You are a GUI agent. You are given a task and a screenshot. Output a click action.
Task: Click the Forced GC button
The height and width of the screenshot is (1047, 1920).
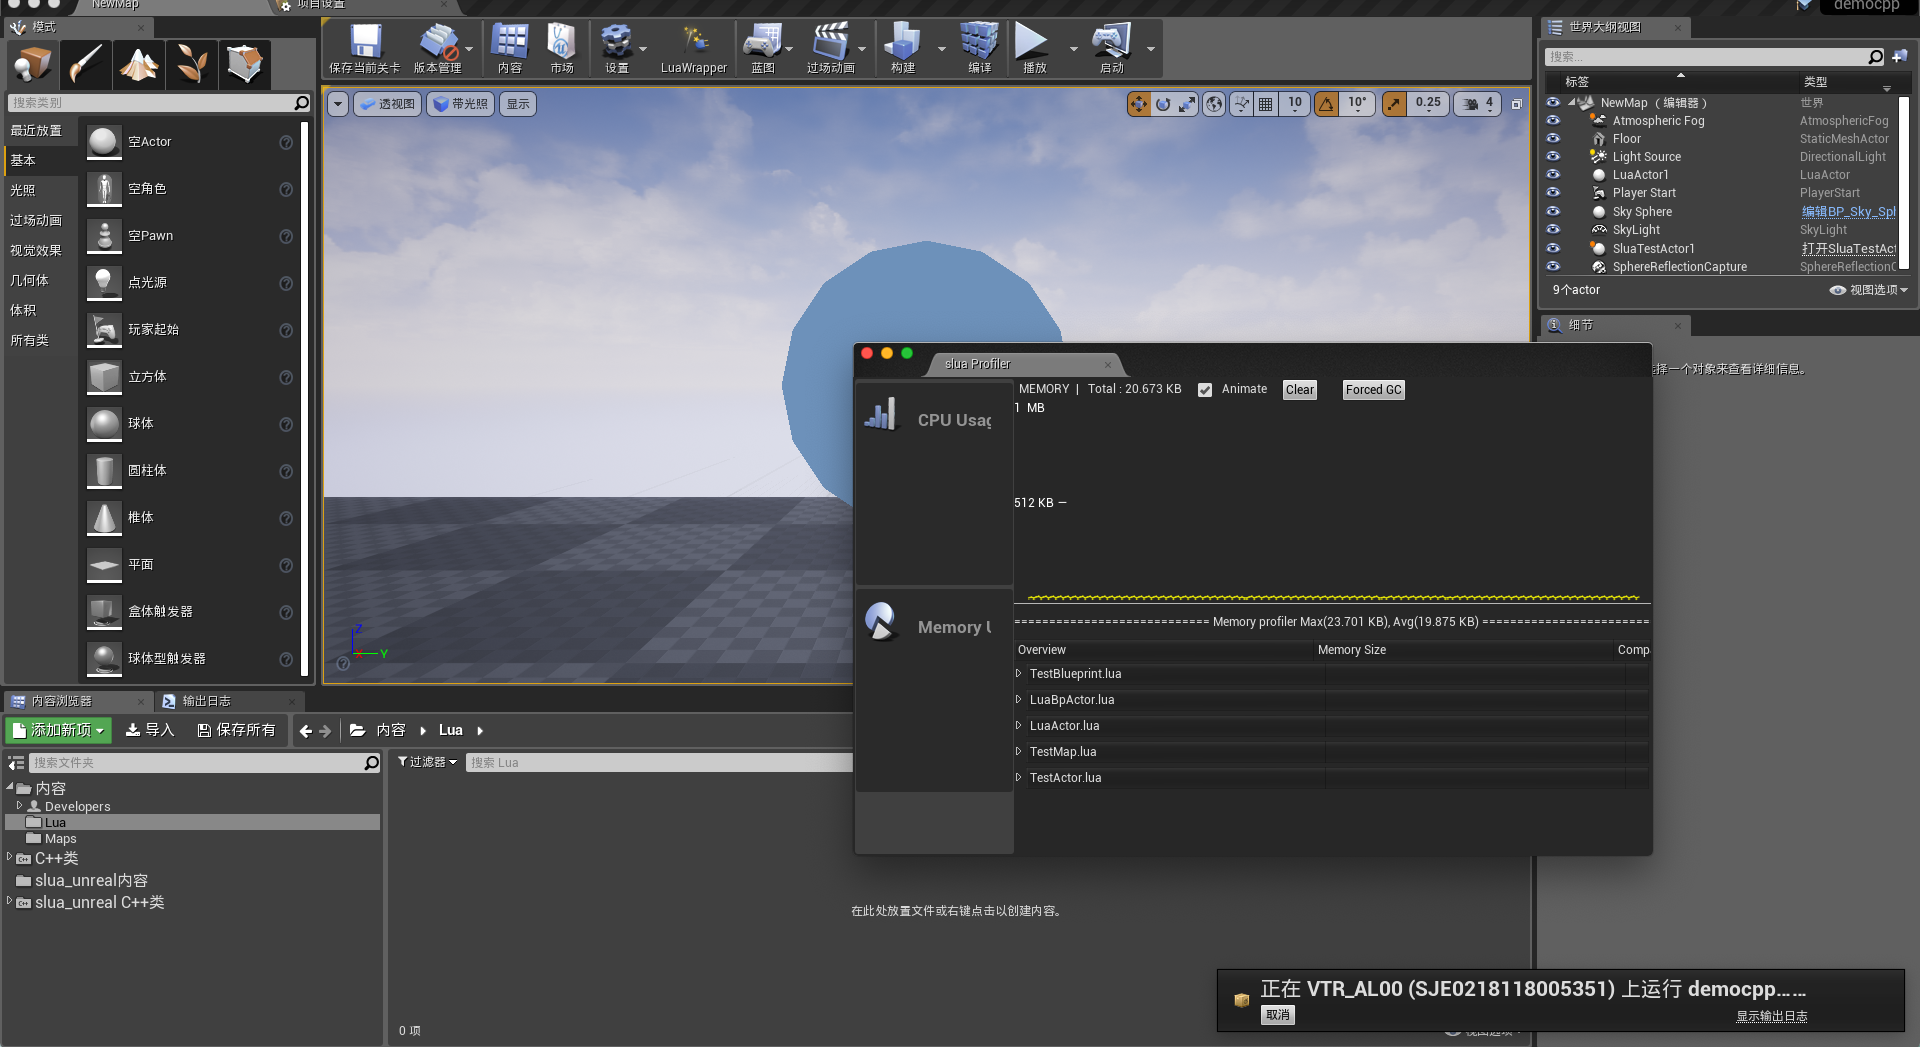[x=1373, y=389]
